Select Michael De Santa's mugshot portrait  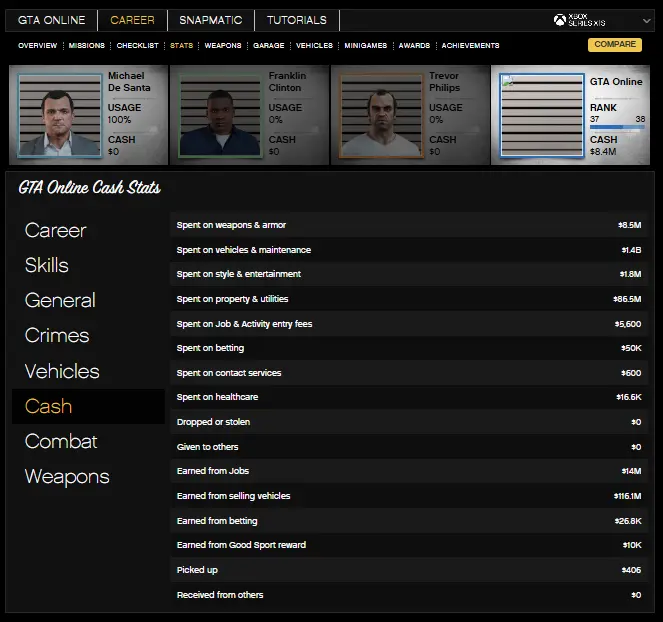[58, 115]
